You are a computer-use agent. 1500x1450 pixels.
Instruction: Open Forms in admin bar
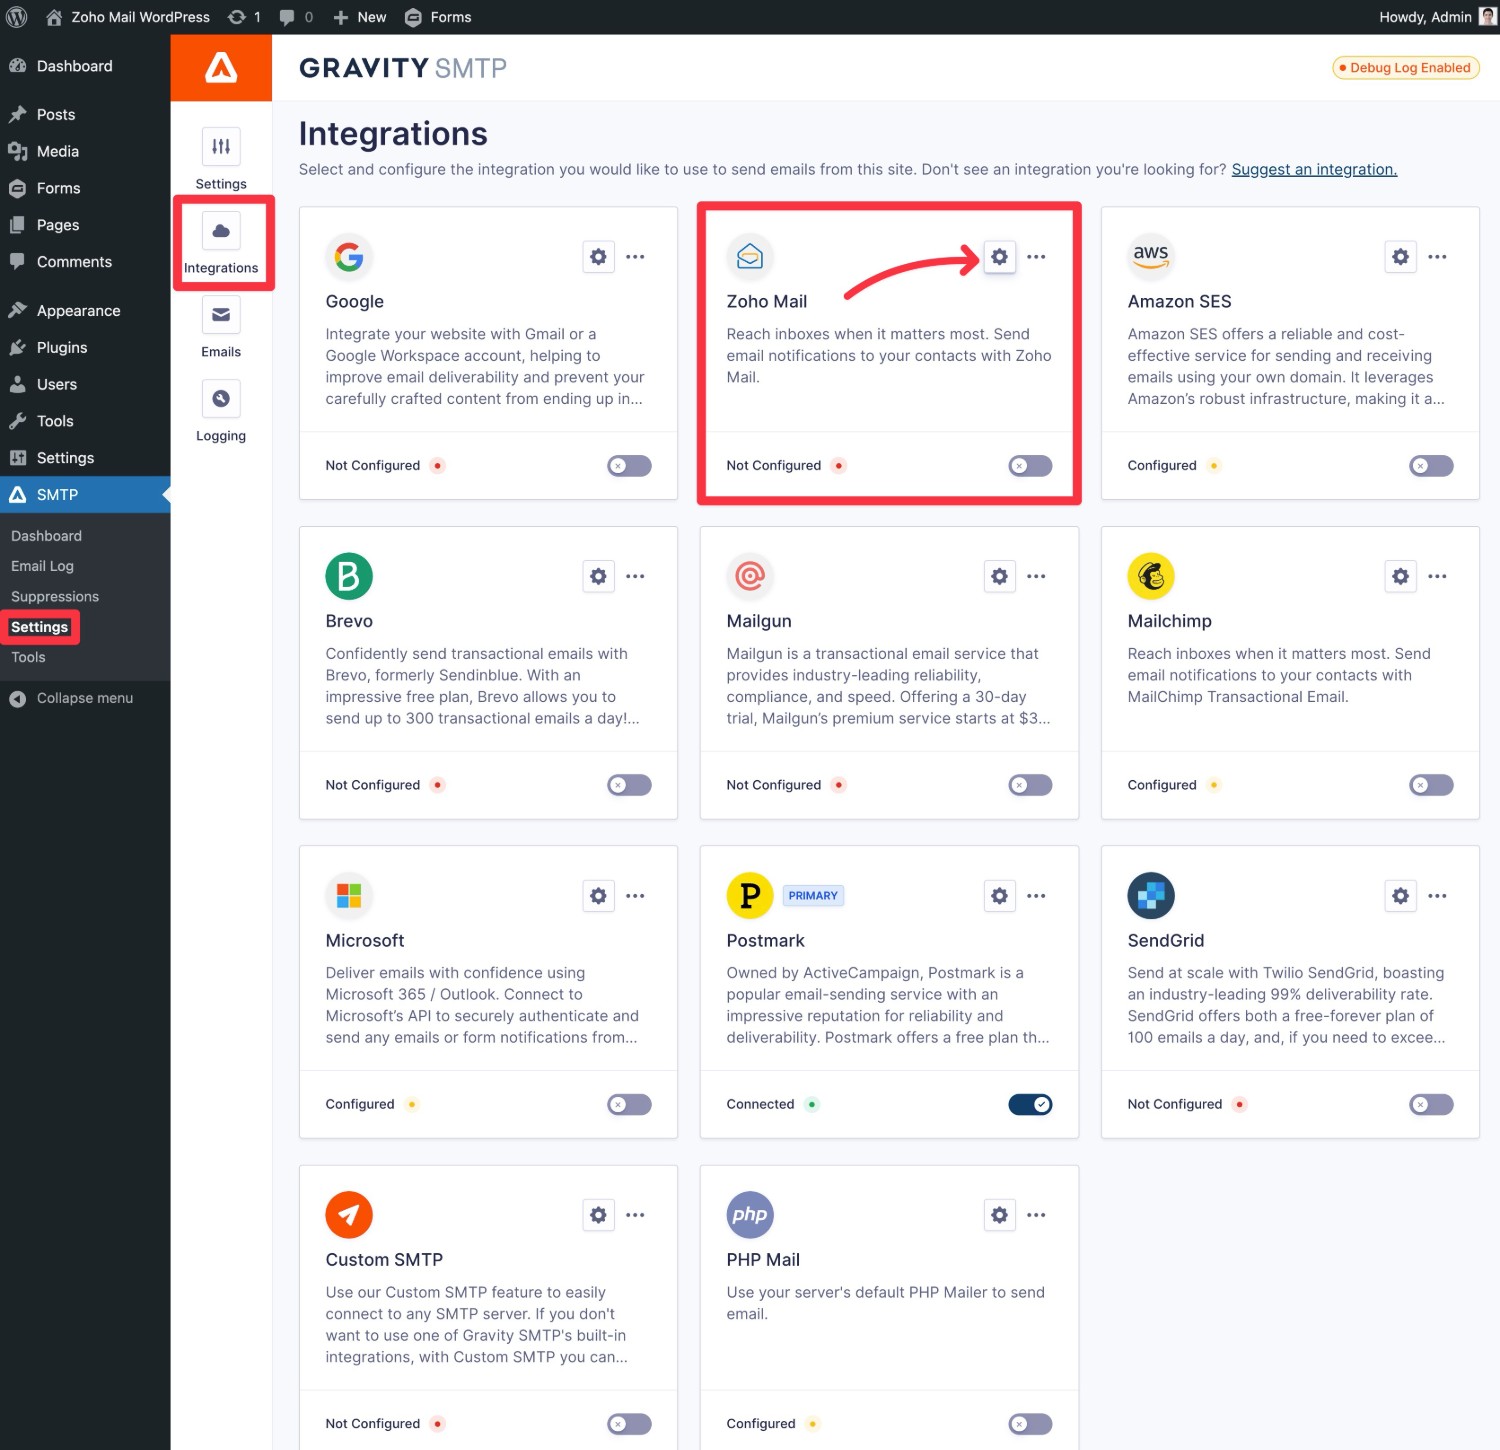[x=438, y=17]
